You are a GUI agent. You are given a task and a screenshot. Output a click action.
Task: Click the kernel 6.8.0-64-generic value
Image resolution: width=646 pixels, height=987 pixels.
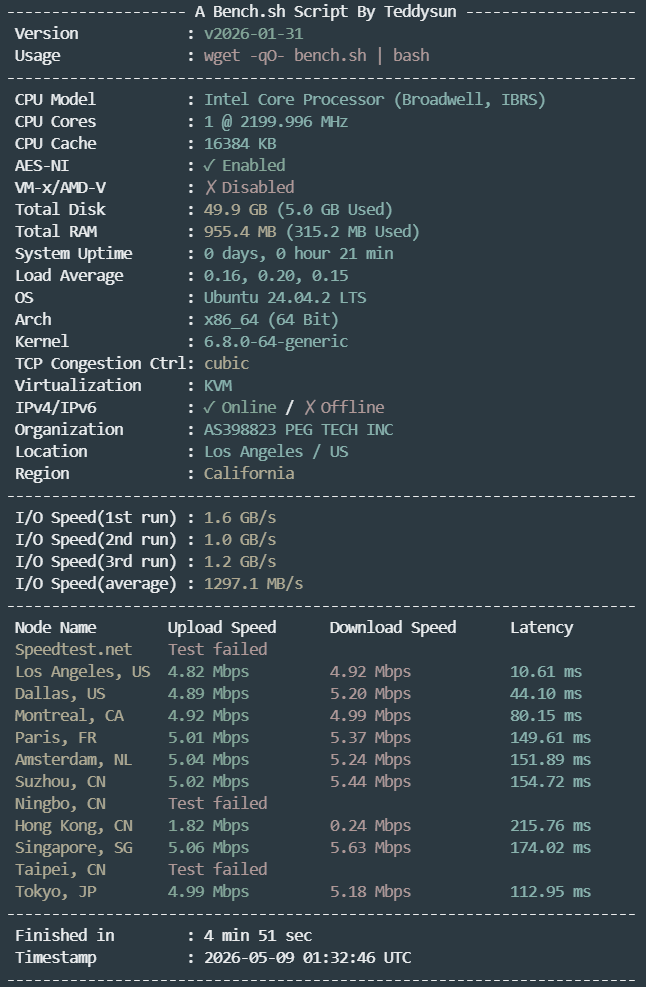click(276, 342)
